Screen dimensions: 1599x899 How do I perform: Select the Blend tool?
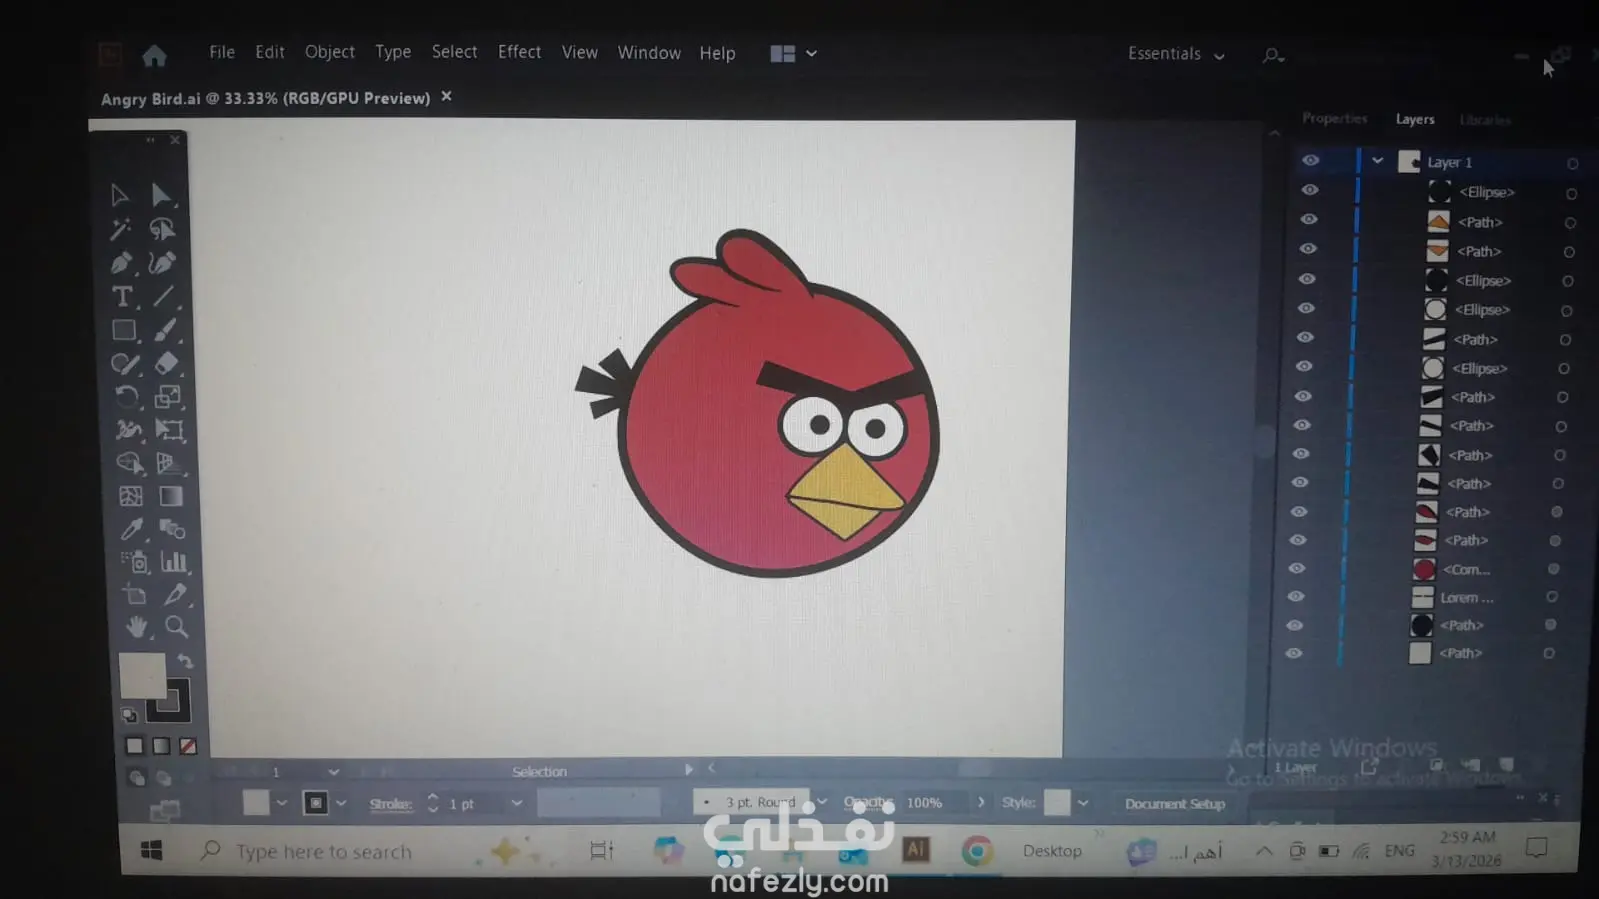pos(172,529)
